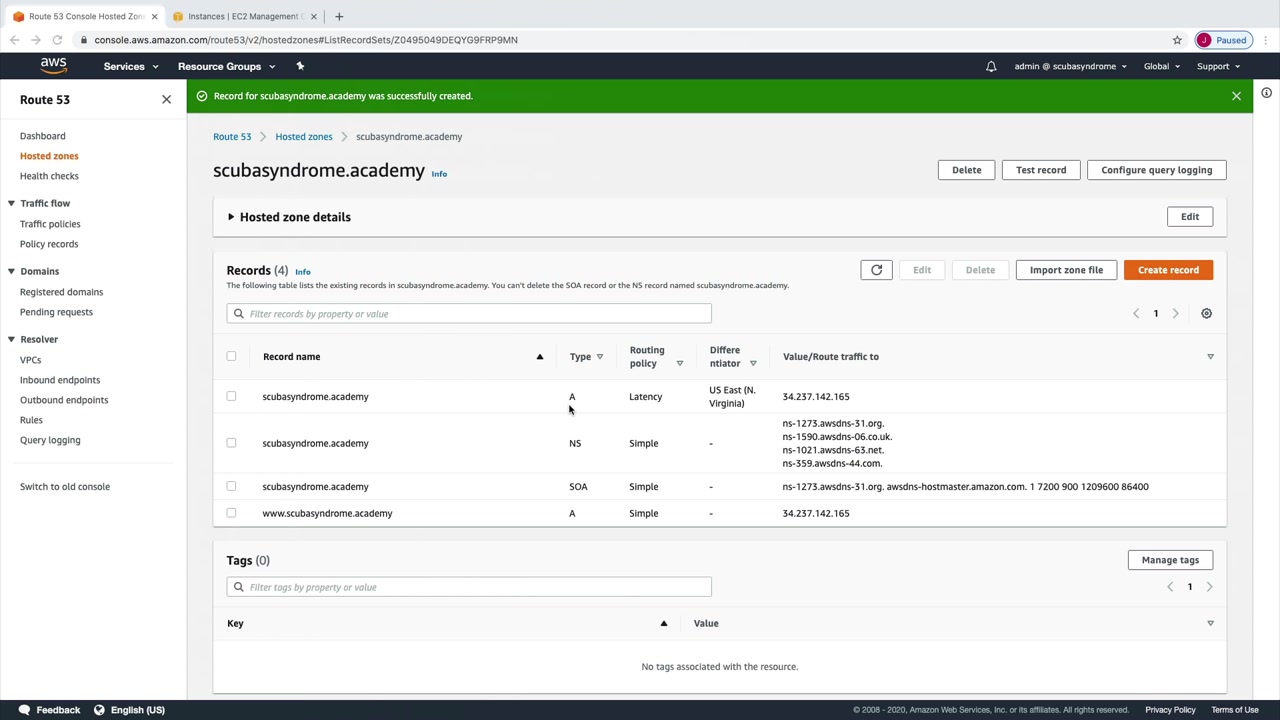Check the NS record row checkbox

click(x=231, y=443)
